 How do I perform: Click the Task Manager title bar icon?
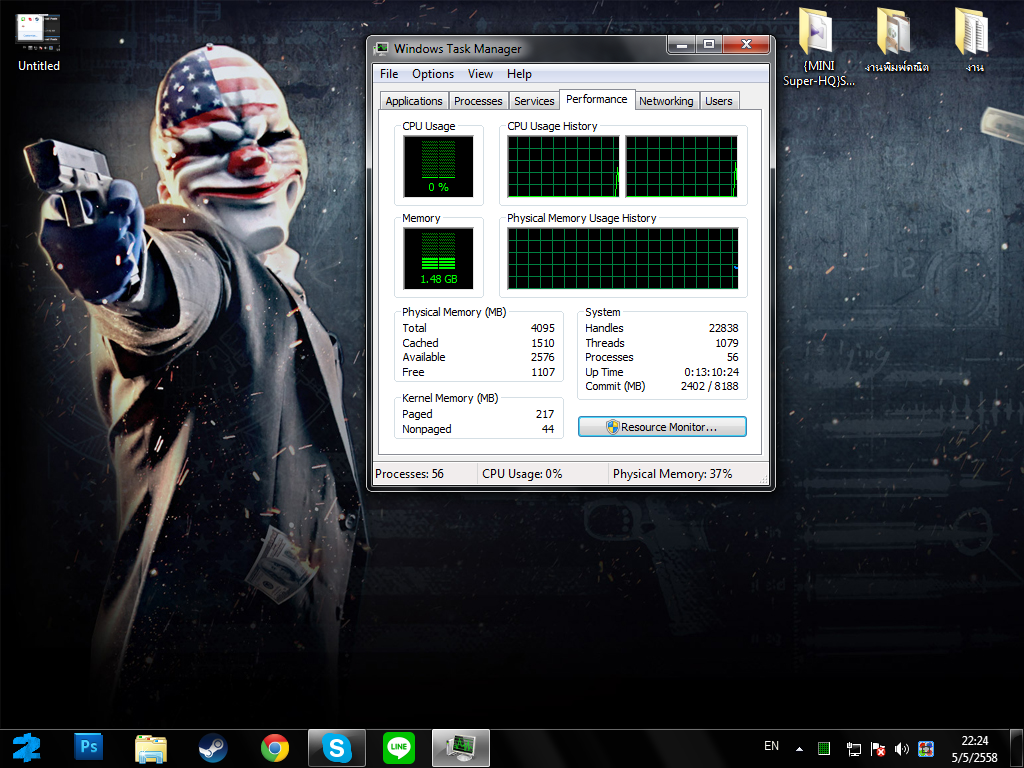coord(381,48)
